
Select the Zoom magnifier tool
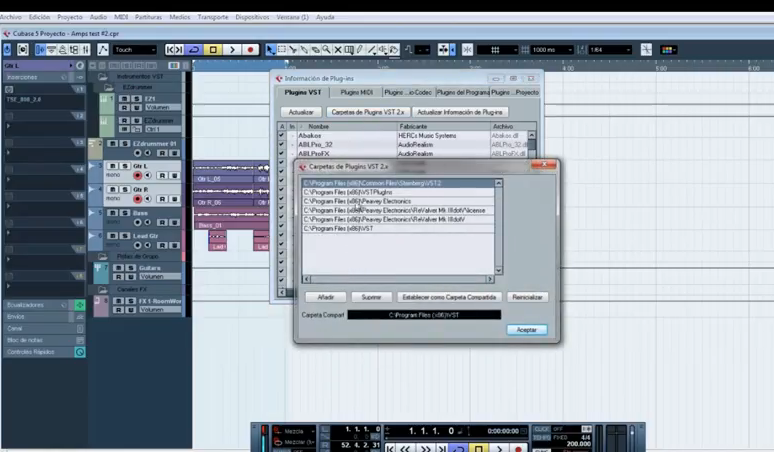(327, 50)
